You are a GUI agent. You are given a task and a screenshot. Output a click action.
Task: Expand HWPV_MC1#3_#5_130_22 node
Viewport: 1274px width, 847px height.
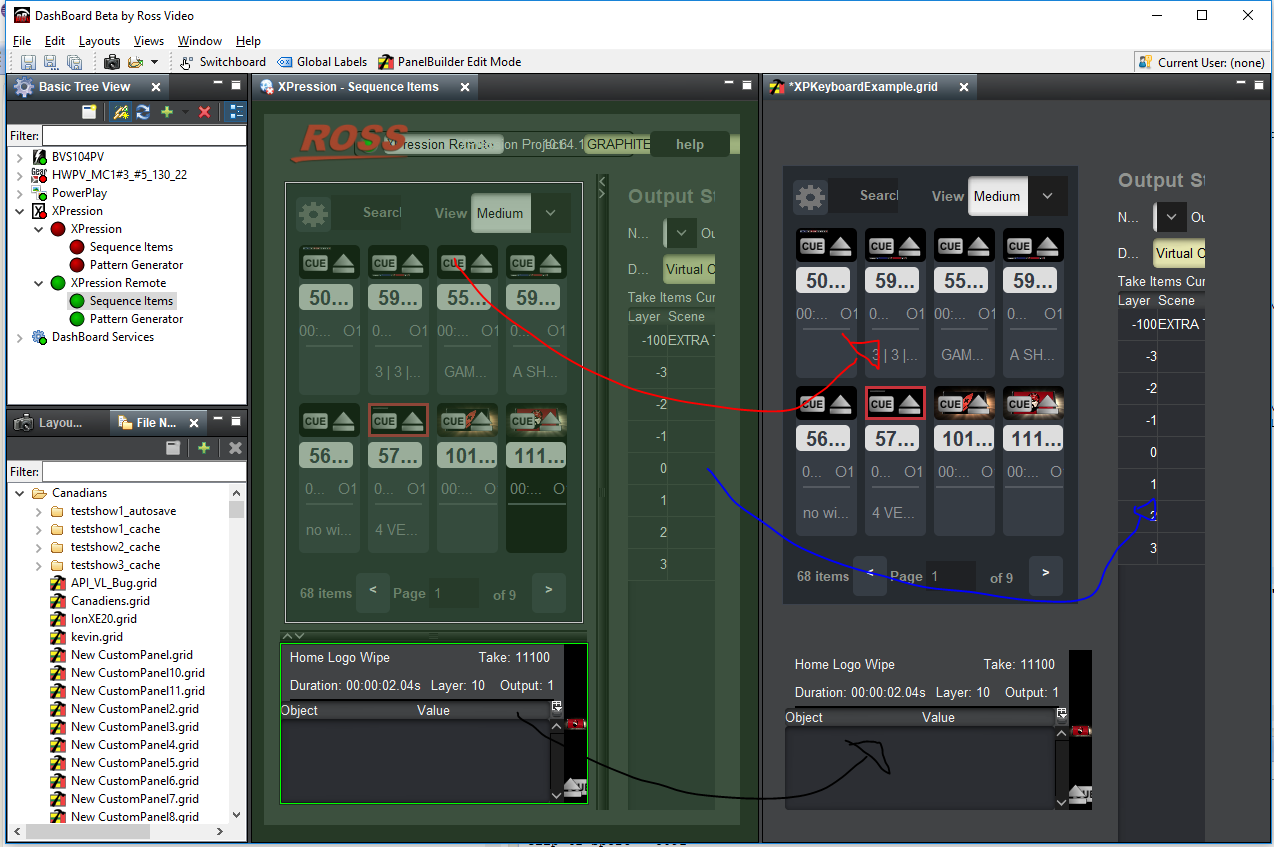[x=20, y=175]
